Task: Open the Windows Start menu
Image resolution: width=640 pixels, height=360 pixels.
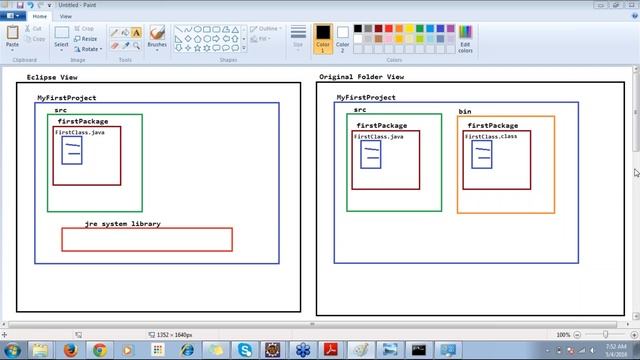Action: click(x=12, y=350)
